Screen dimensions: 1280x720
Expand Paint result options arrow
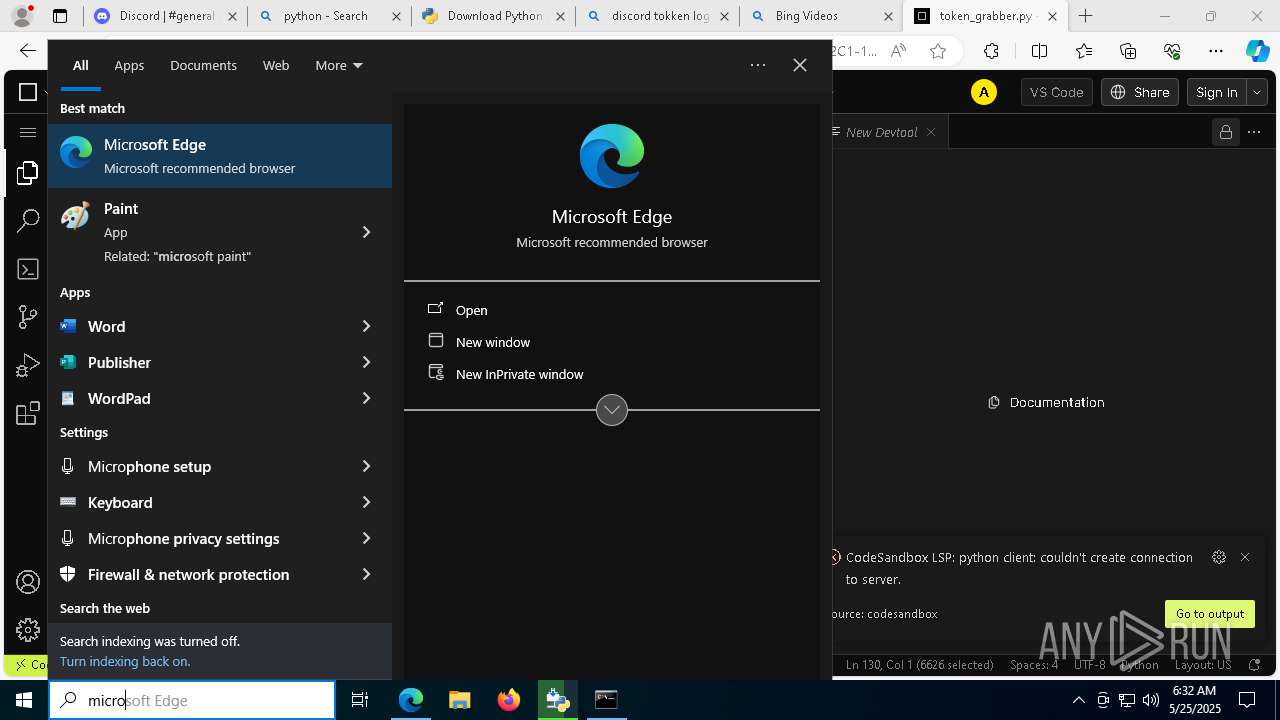(366, 232)
